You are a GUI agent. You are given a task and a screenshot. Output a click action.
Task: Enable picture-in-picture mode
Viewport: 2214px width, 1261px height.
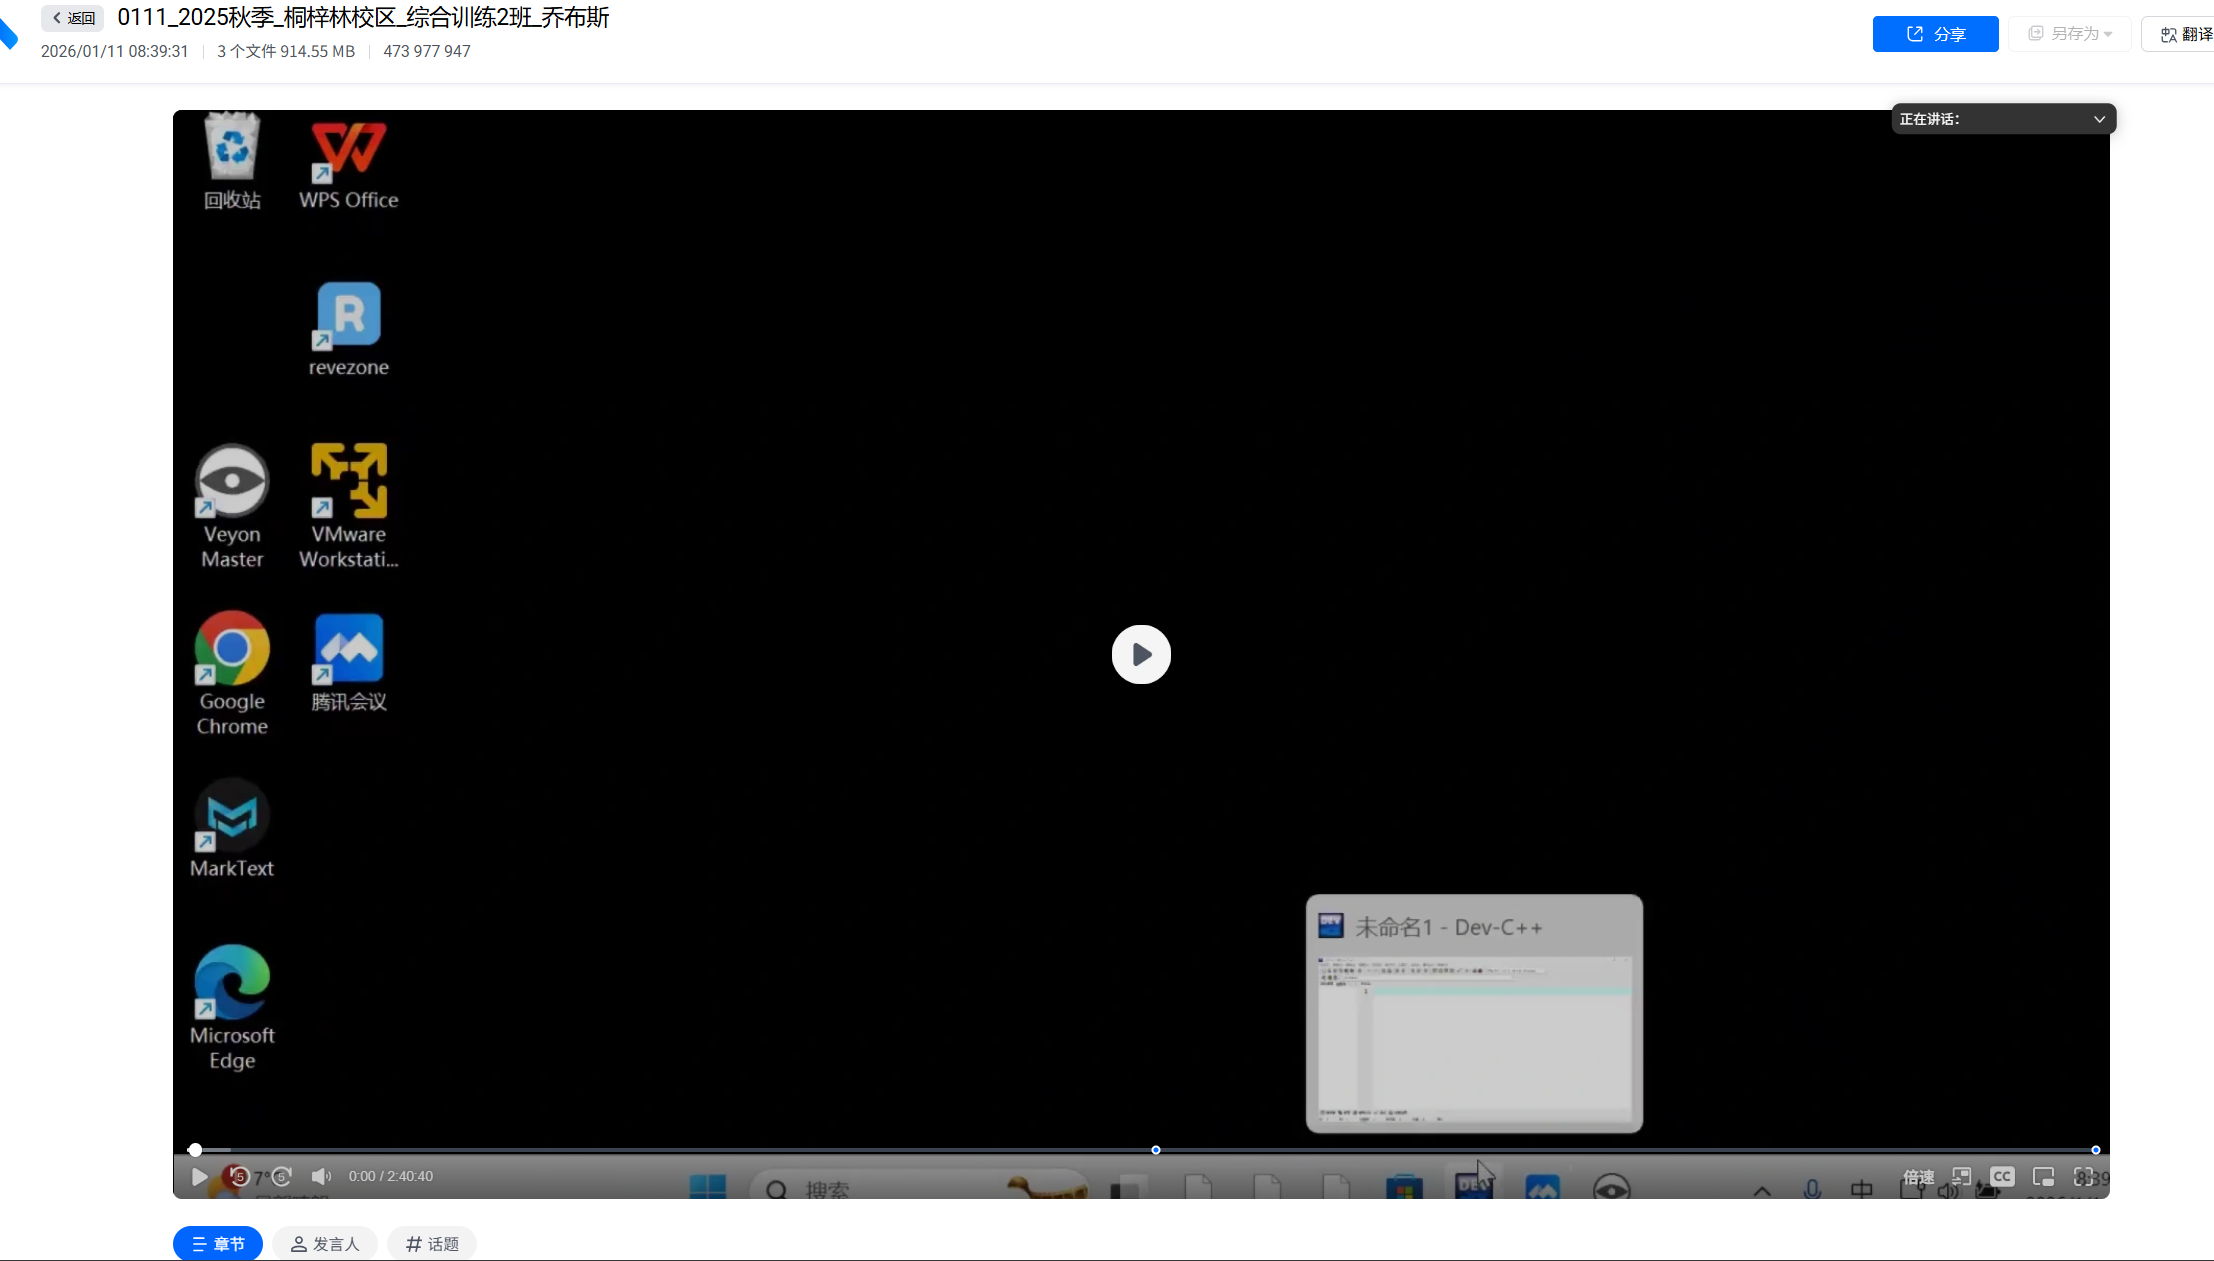(x=2043, y=1176)
